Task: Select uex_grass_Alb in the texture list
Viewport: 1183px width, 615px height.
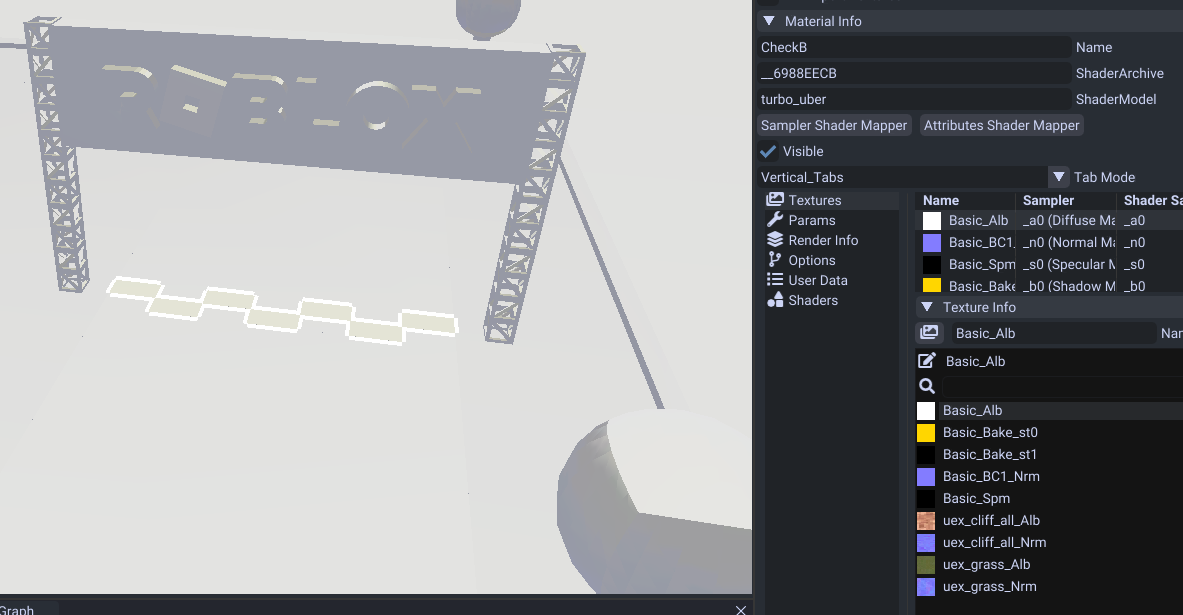Action: (x=1049, y=564)
